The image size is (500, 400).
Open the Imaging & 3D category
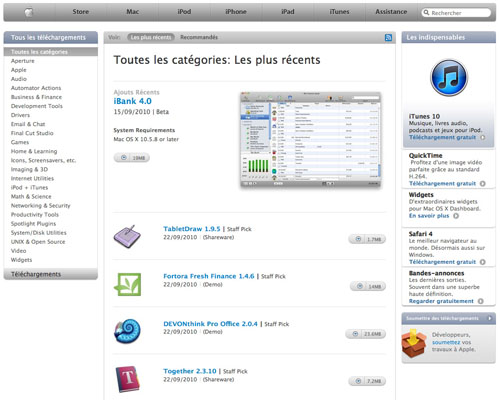29,169
